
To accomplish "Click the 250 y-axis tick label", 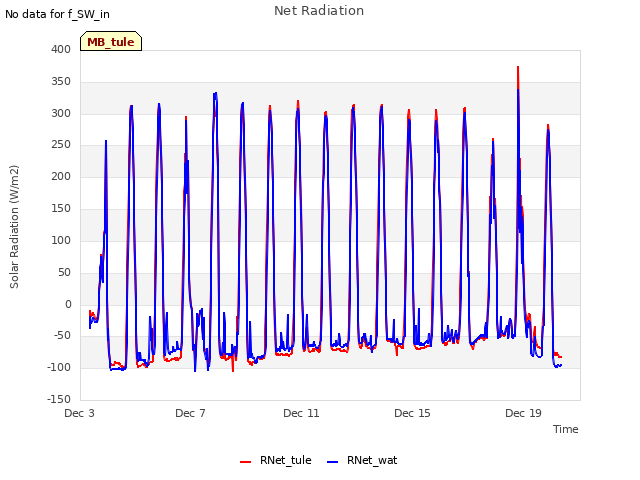I will tap(61, 144).
